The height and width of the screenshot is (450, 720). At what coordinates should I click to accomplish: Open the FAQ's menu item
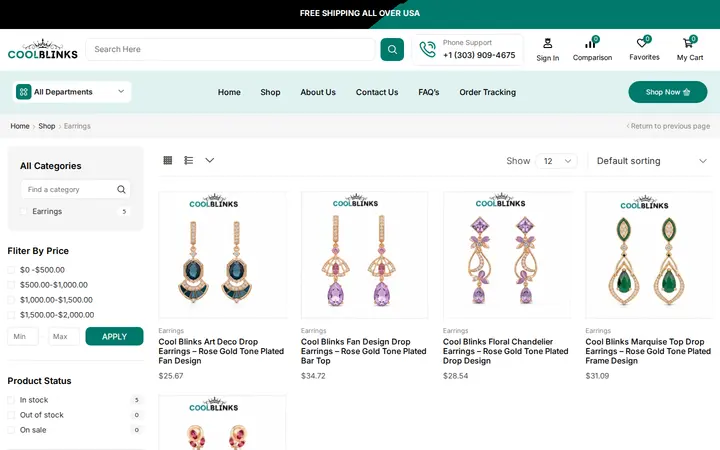coord(428,92)
